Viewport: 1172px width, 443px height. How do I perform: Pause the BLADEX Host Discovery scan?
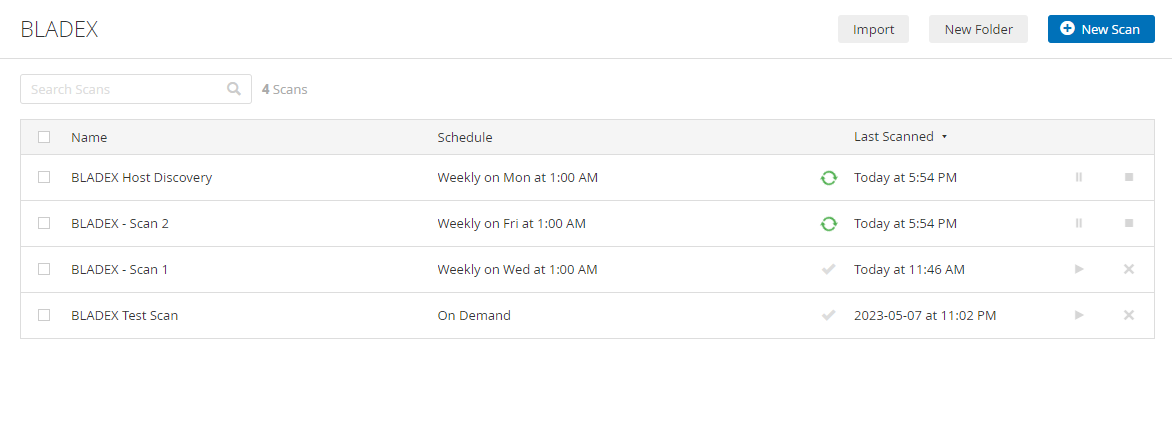pyautogui.click(x=1079, y=178)
